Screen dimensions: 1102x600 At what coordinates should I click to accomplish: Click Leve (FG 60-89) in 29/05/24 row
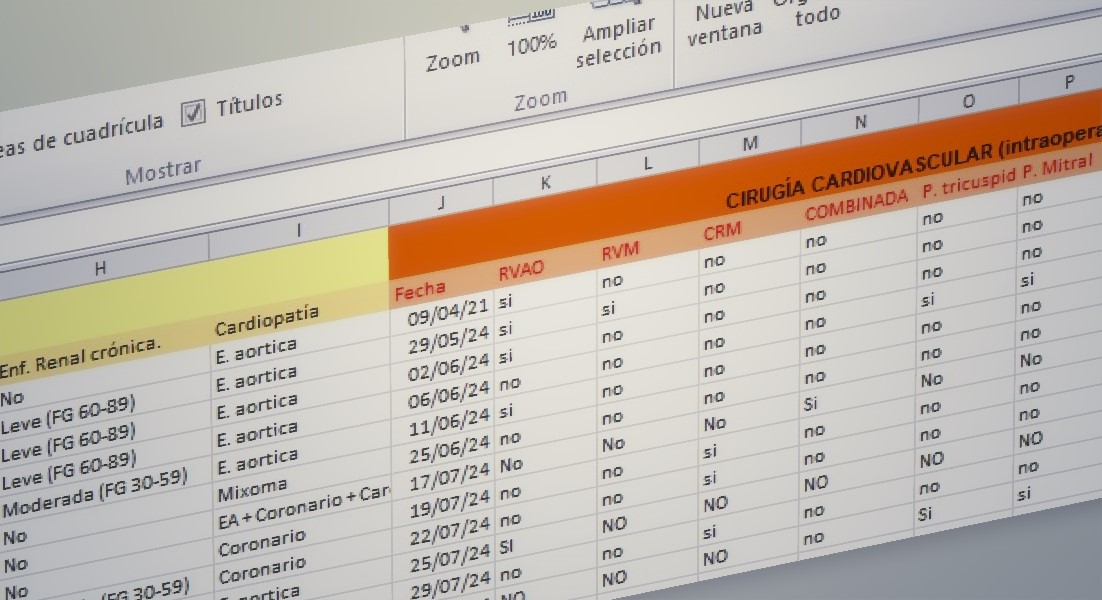[67, 417]
